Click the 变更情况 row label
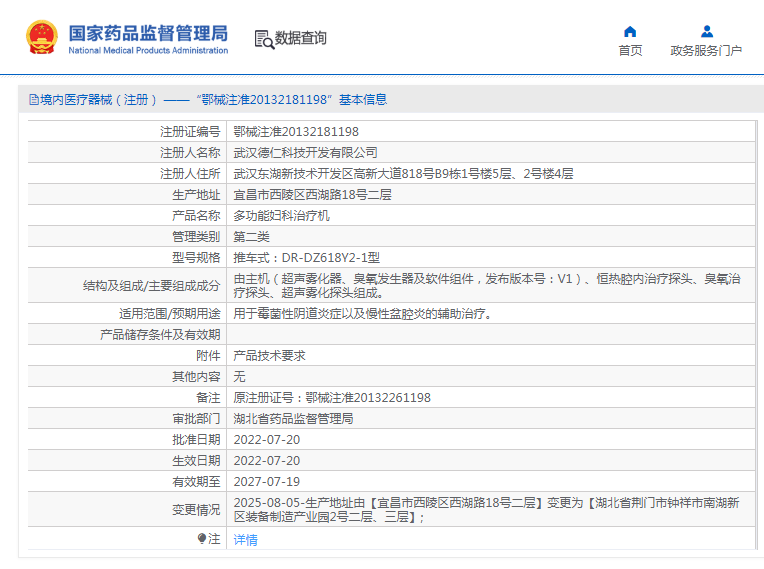The height and width of the screenshot is (569, 764). pos(195,510)
